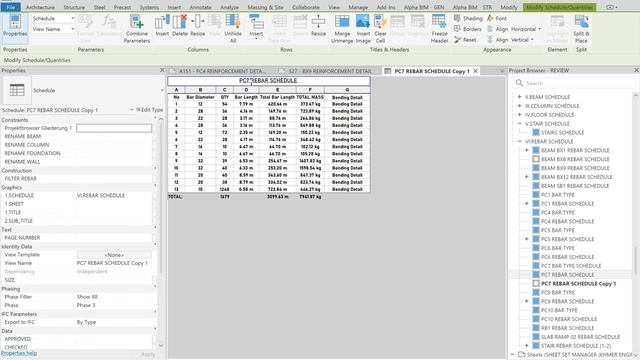Open the View Name dropdown in ribbon

(x=53, y=29)
